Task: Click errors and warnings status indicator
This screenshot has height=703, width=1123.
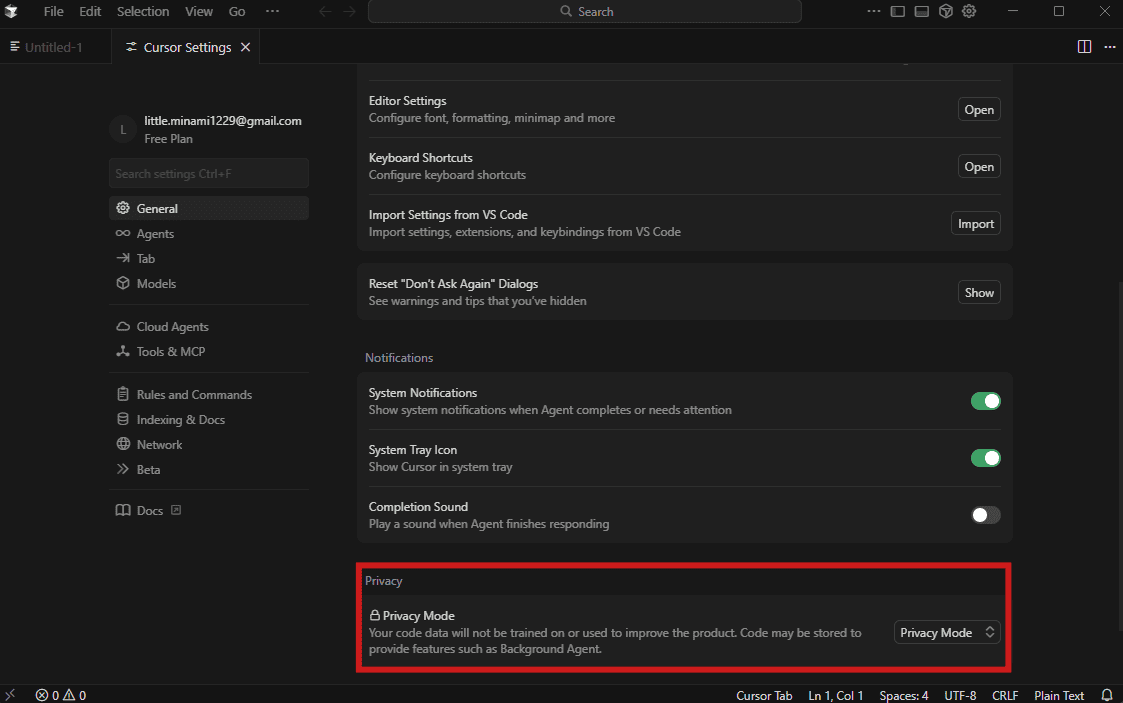Action: 61,695
